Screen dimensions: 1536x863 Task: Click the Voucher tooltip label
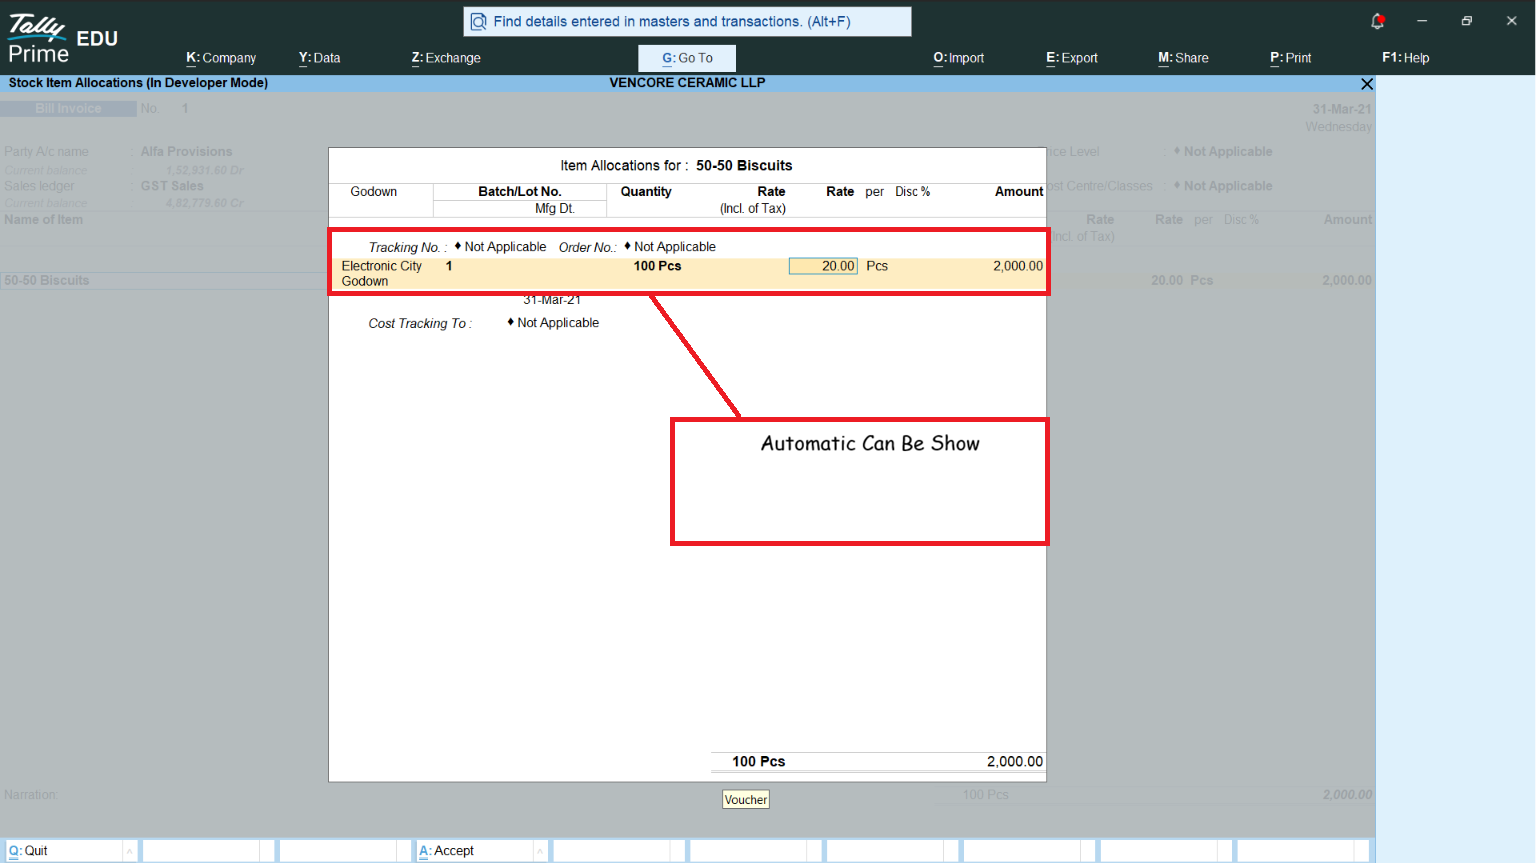[x=746, y=800]
